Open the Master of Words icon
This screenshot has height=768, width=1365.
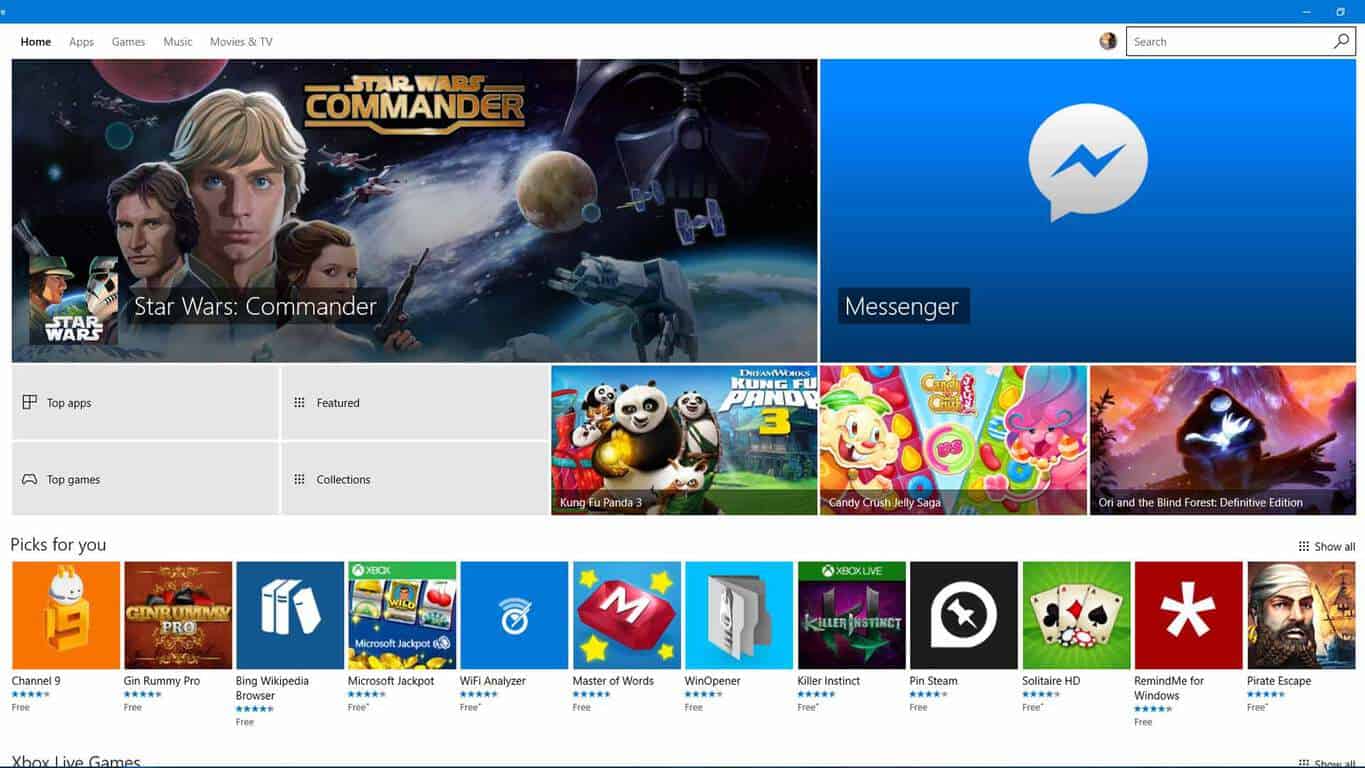627,615
